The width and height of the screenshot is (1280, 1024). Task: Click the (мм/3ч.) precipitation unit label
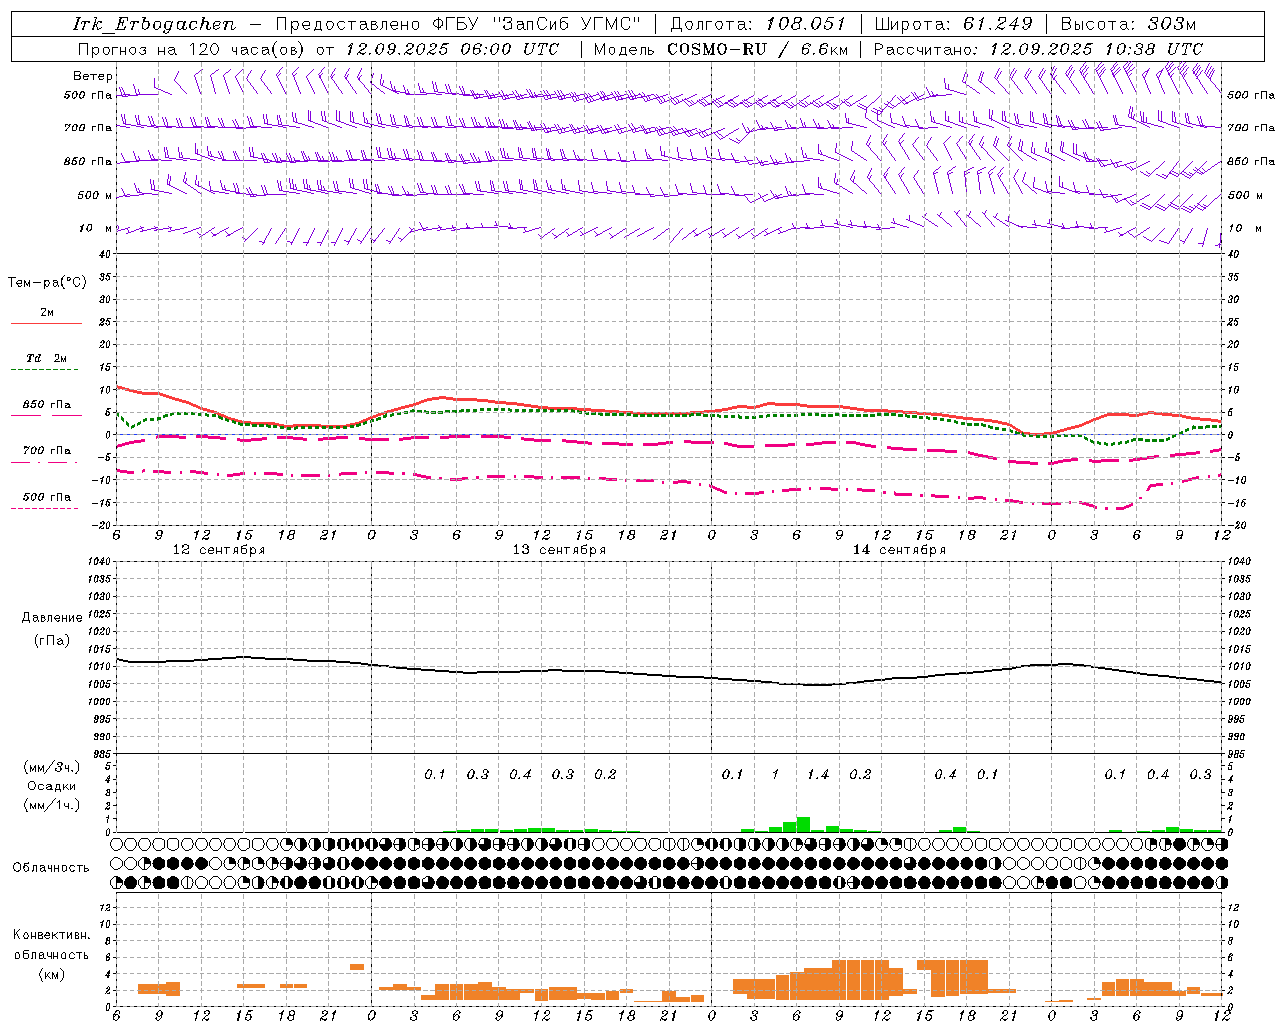pos(52,767)
